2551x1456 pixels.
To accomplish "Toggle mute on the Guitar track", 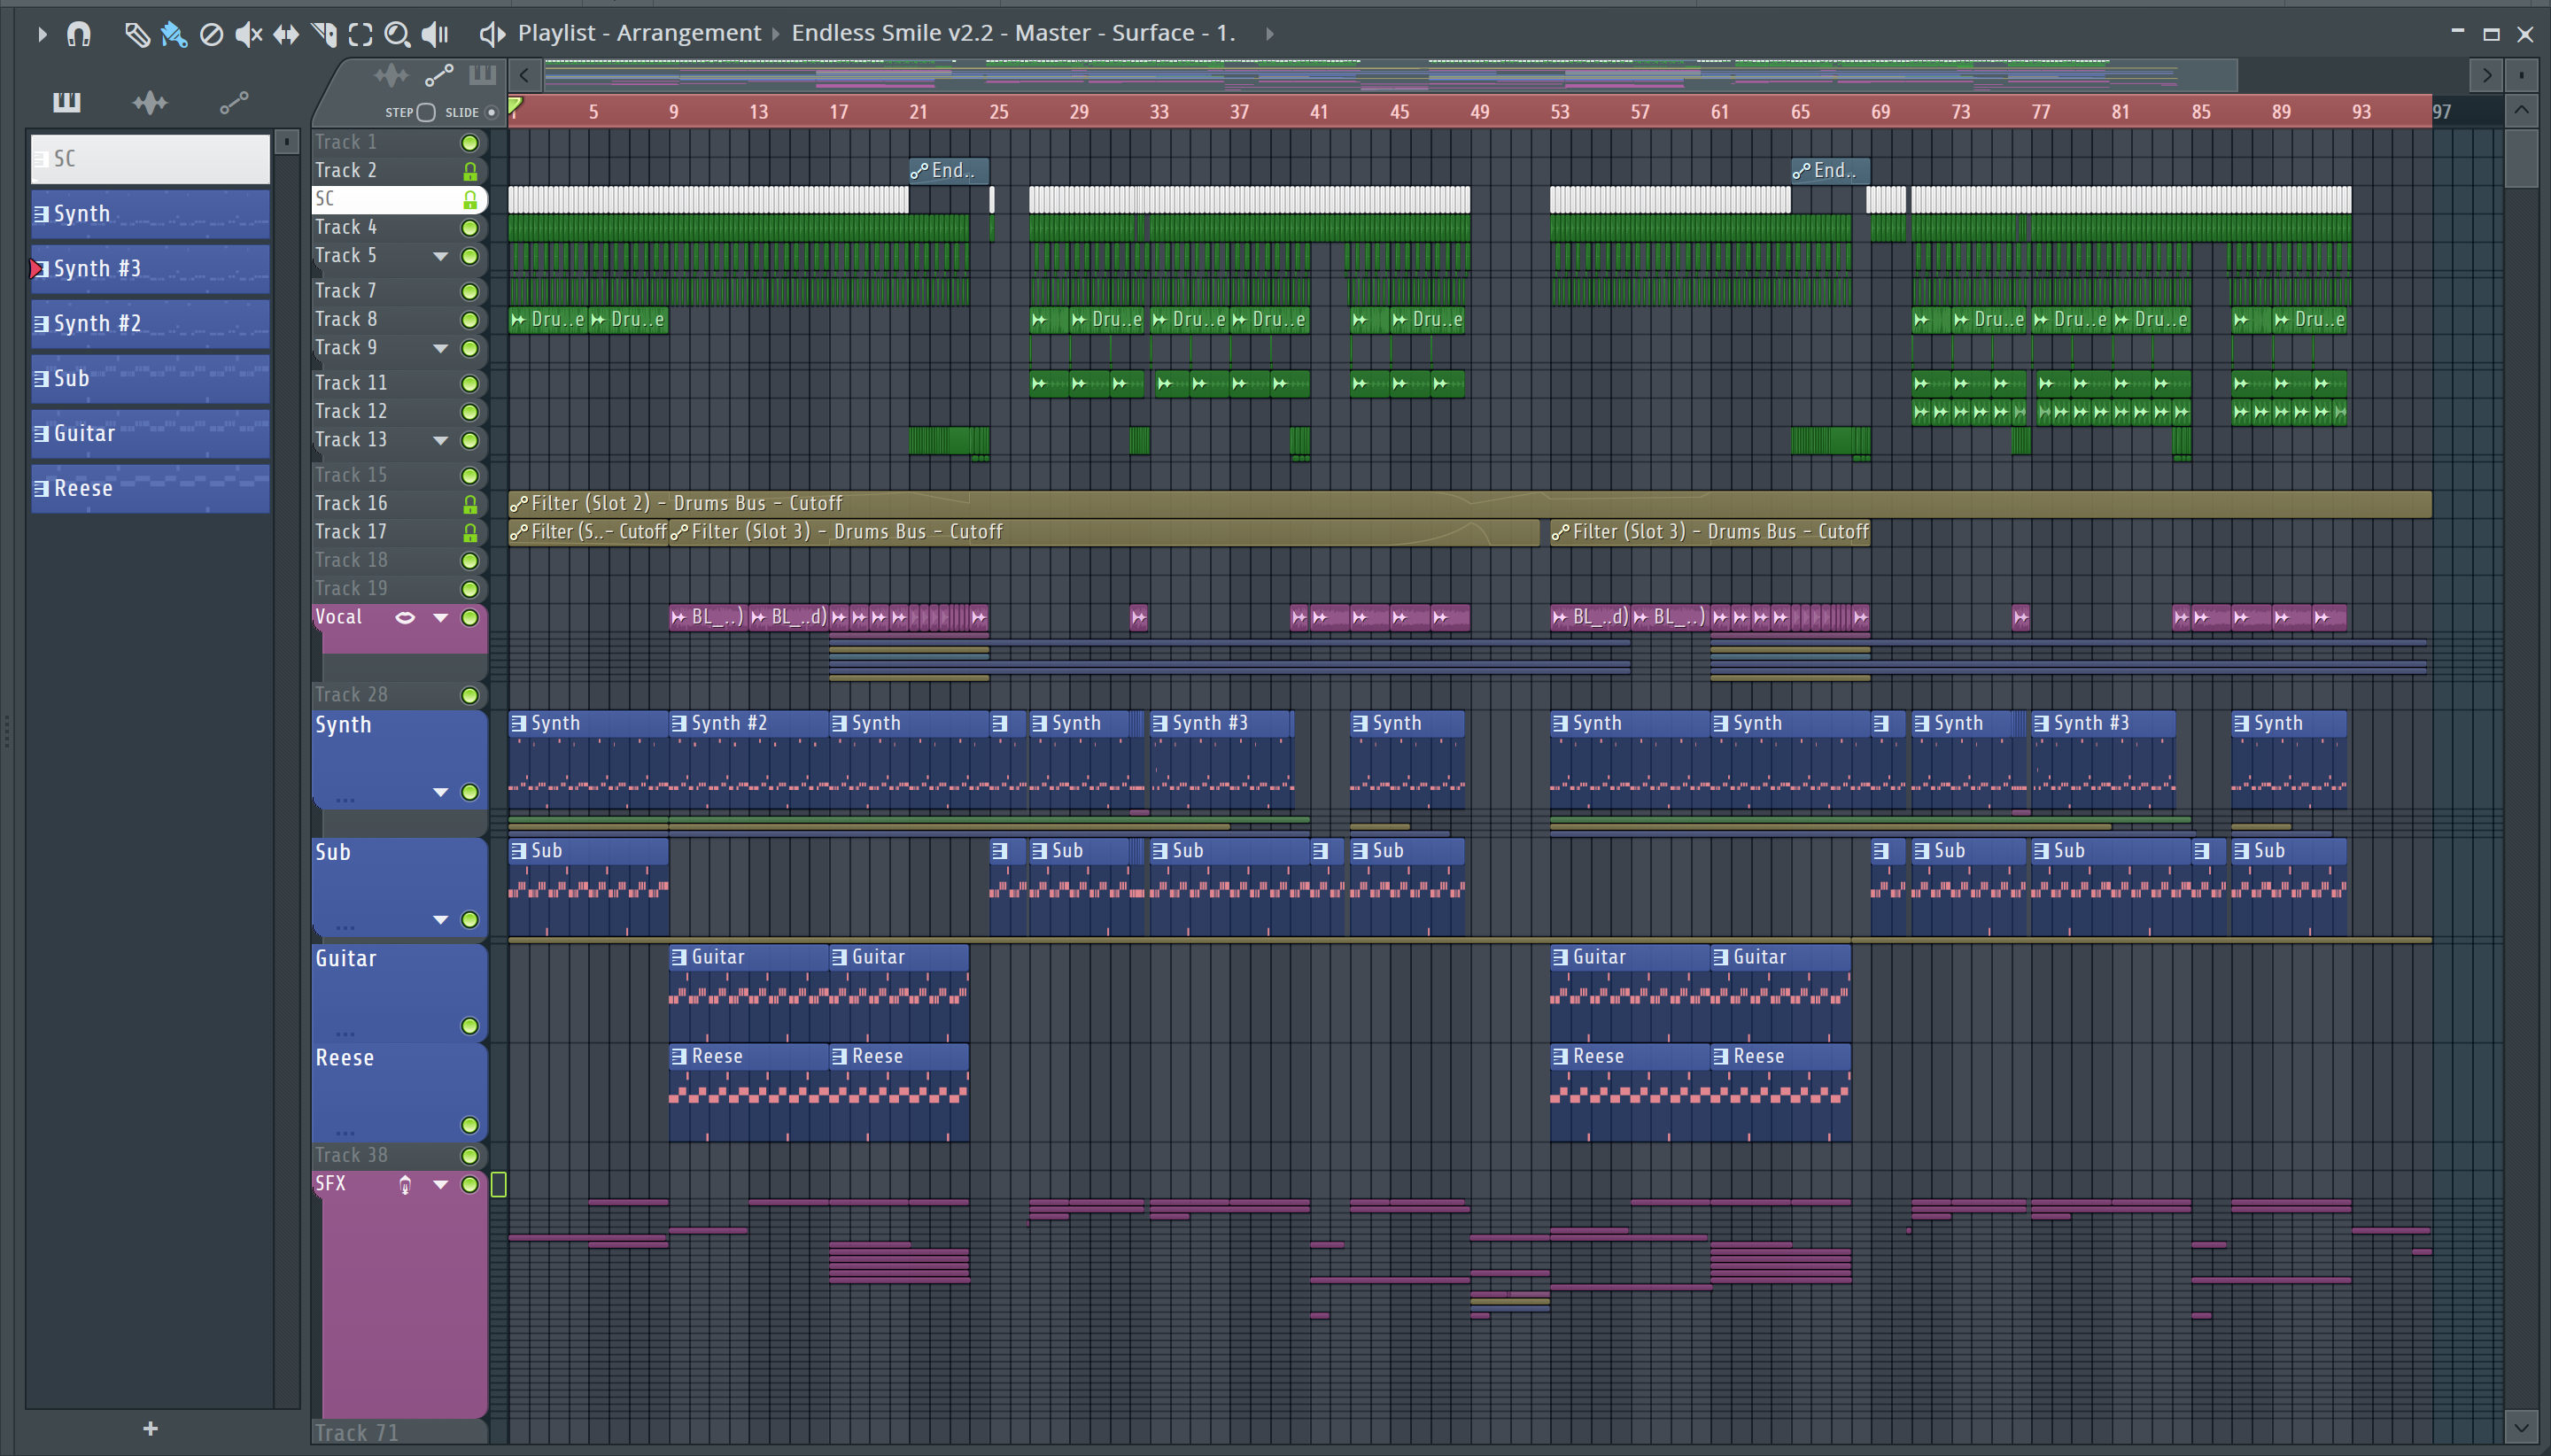I will [469, 1026].
